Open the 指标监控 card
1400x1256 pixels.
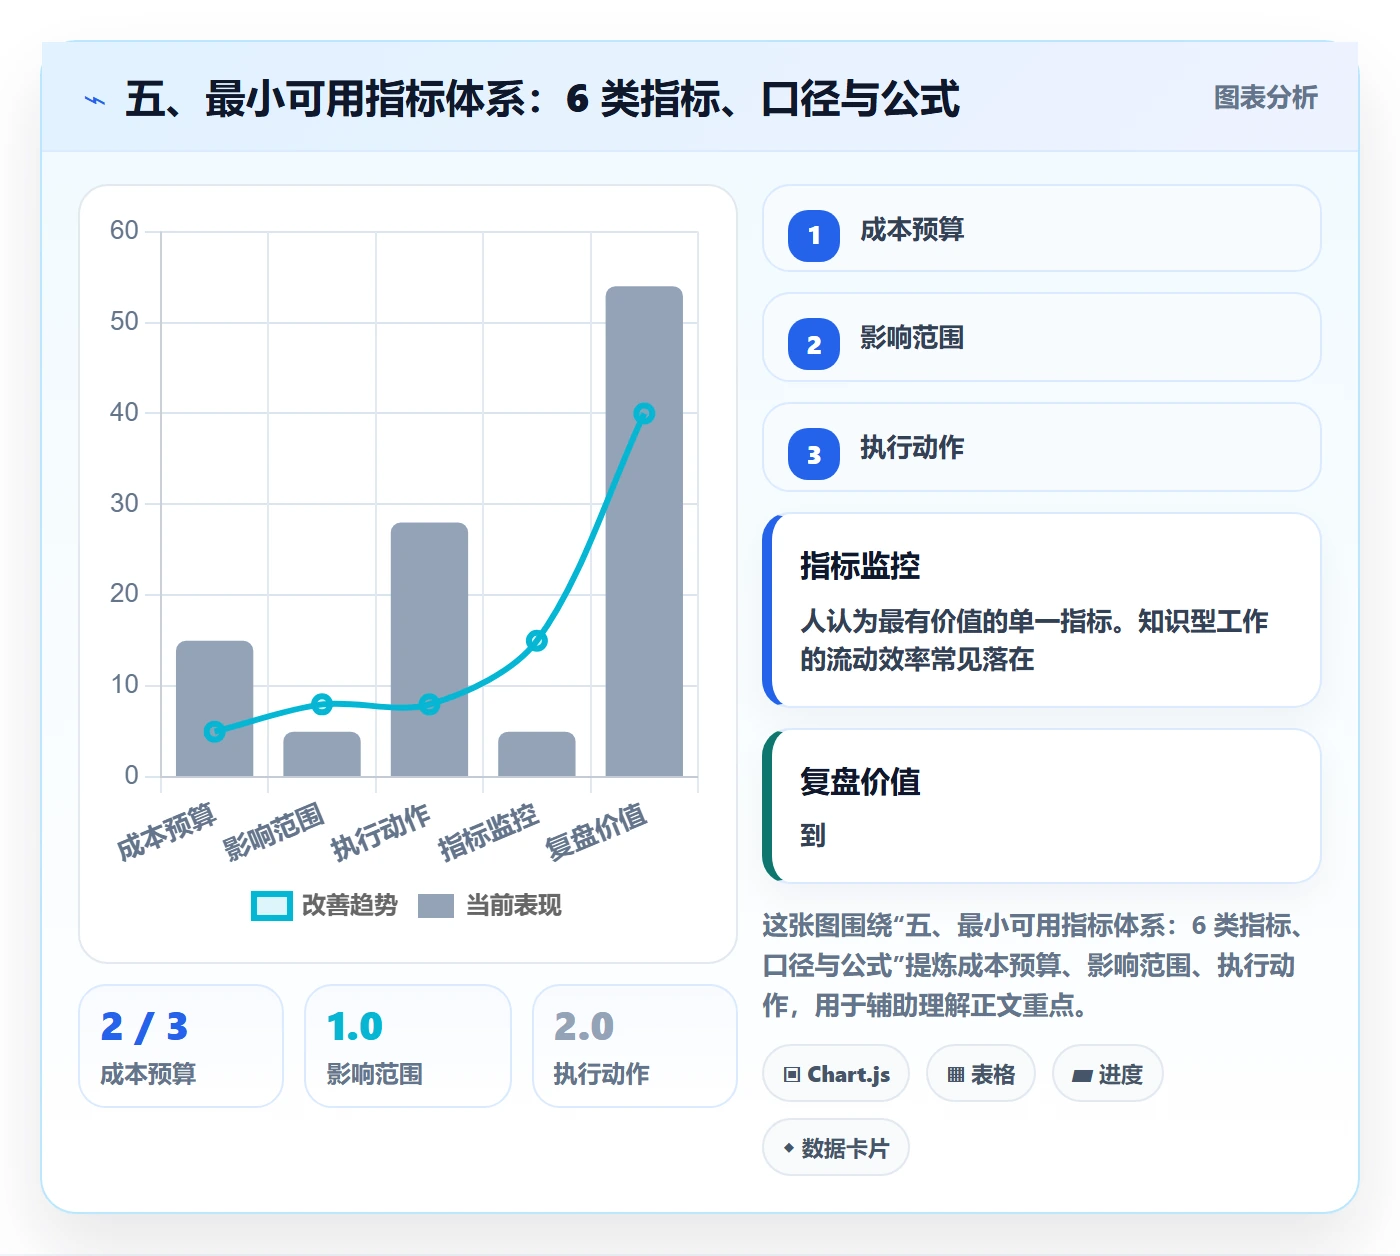click(1041, 610)
